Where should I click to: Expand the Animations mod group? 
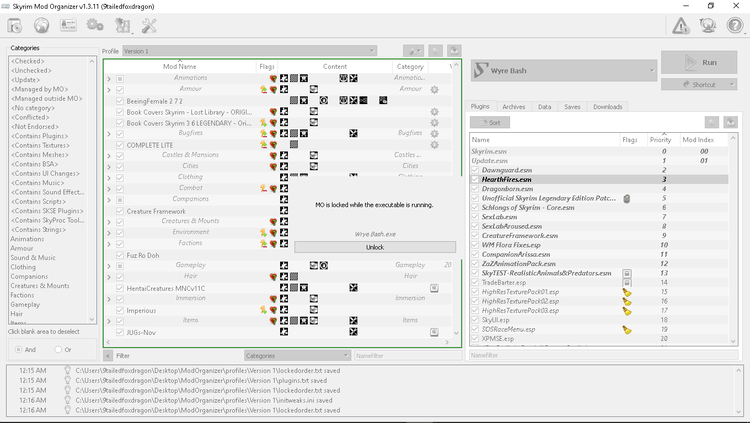(109, 78)
